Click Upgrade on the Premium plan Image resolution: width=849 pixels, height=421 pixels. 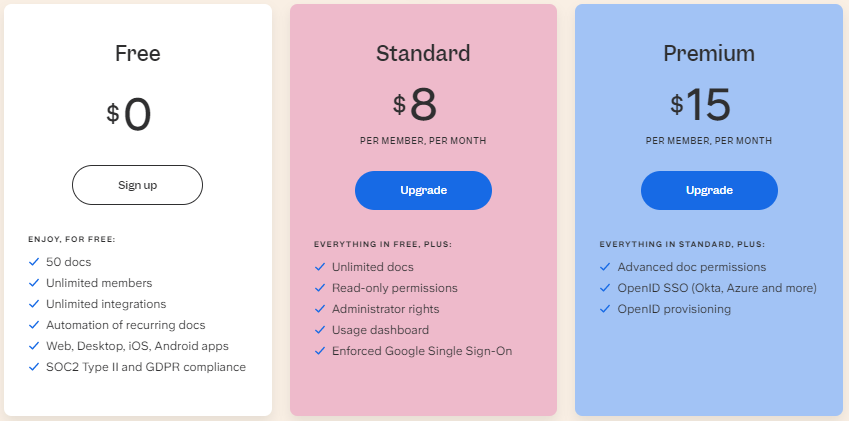click(x=709, y=190)
